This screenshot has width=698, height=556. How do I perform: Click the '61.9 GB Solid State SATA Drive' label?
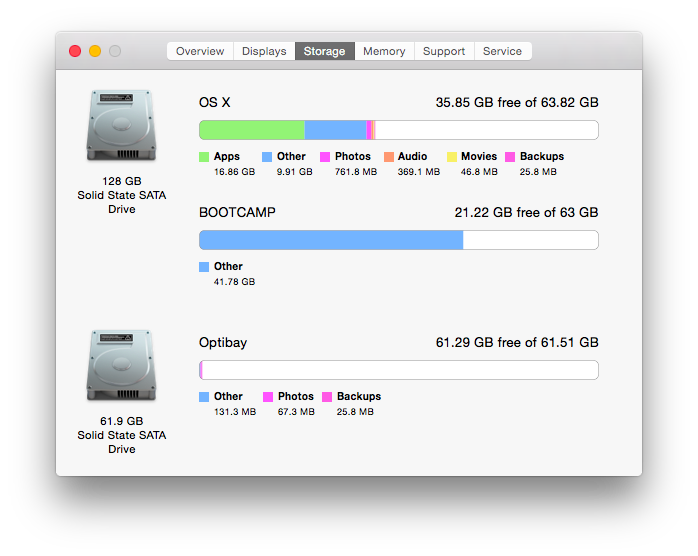[x=122, y=435]
